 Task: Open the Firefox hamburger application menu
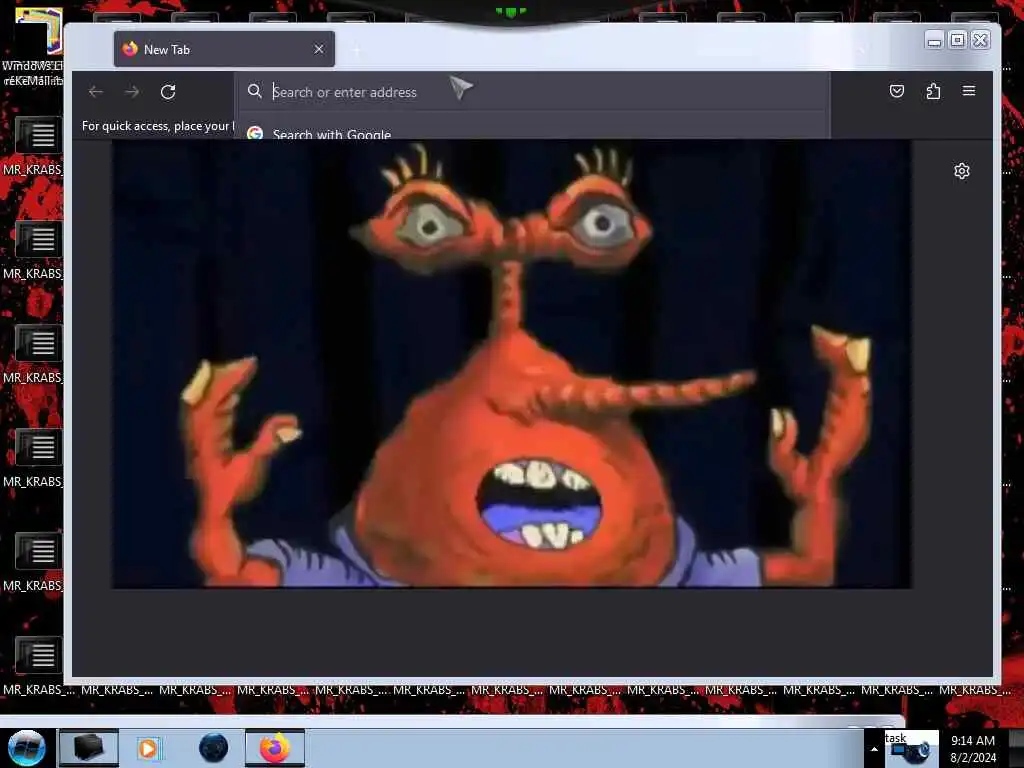tap(969, 91)
